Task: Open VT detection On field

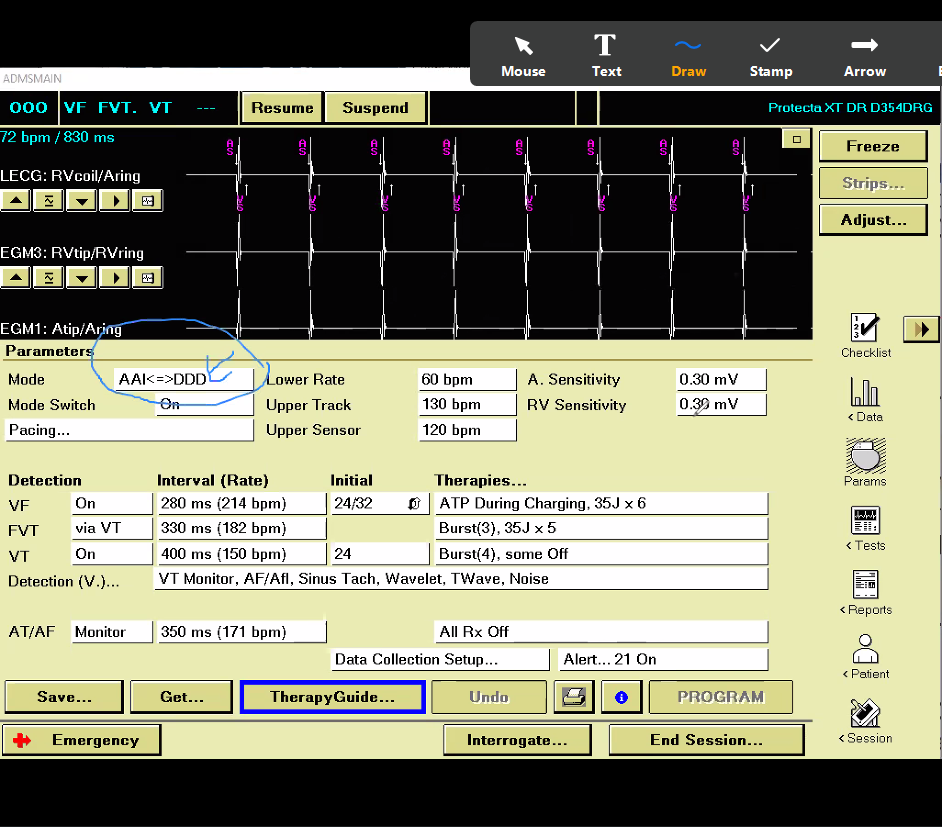Action: coord(112,554)
